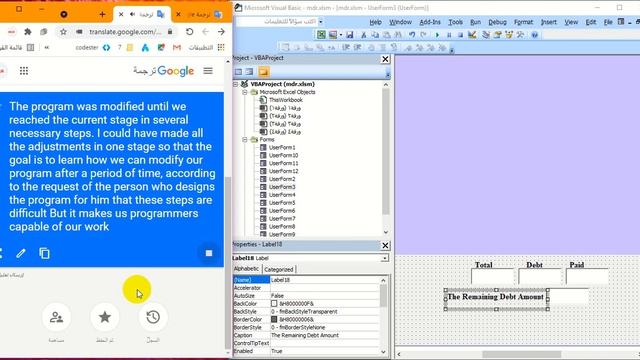Viewport: 640px width, 360px height.
Task: Select UserForm7 in the project tree
Action: 282,218
